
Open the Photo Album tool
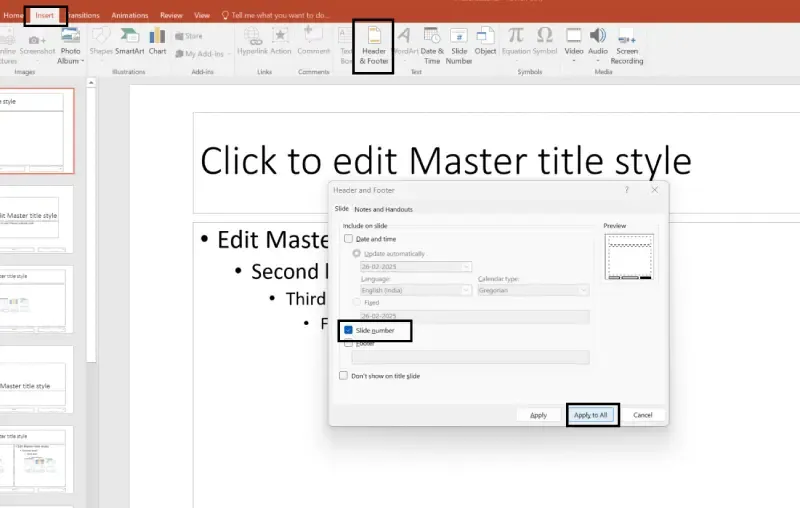(70, 46)
